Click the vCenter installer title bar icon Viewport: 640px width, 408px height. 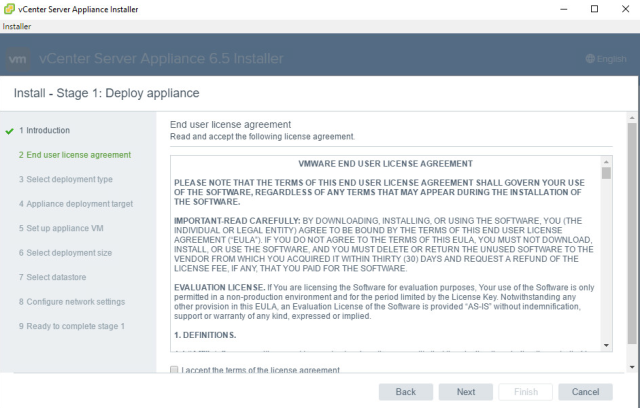click(x=9, y=9)
